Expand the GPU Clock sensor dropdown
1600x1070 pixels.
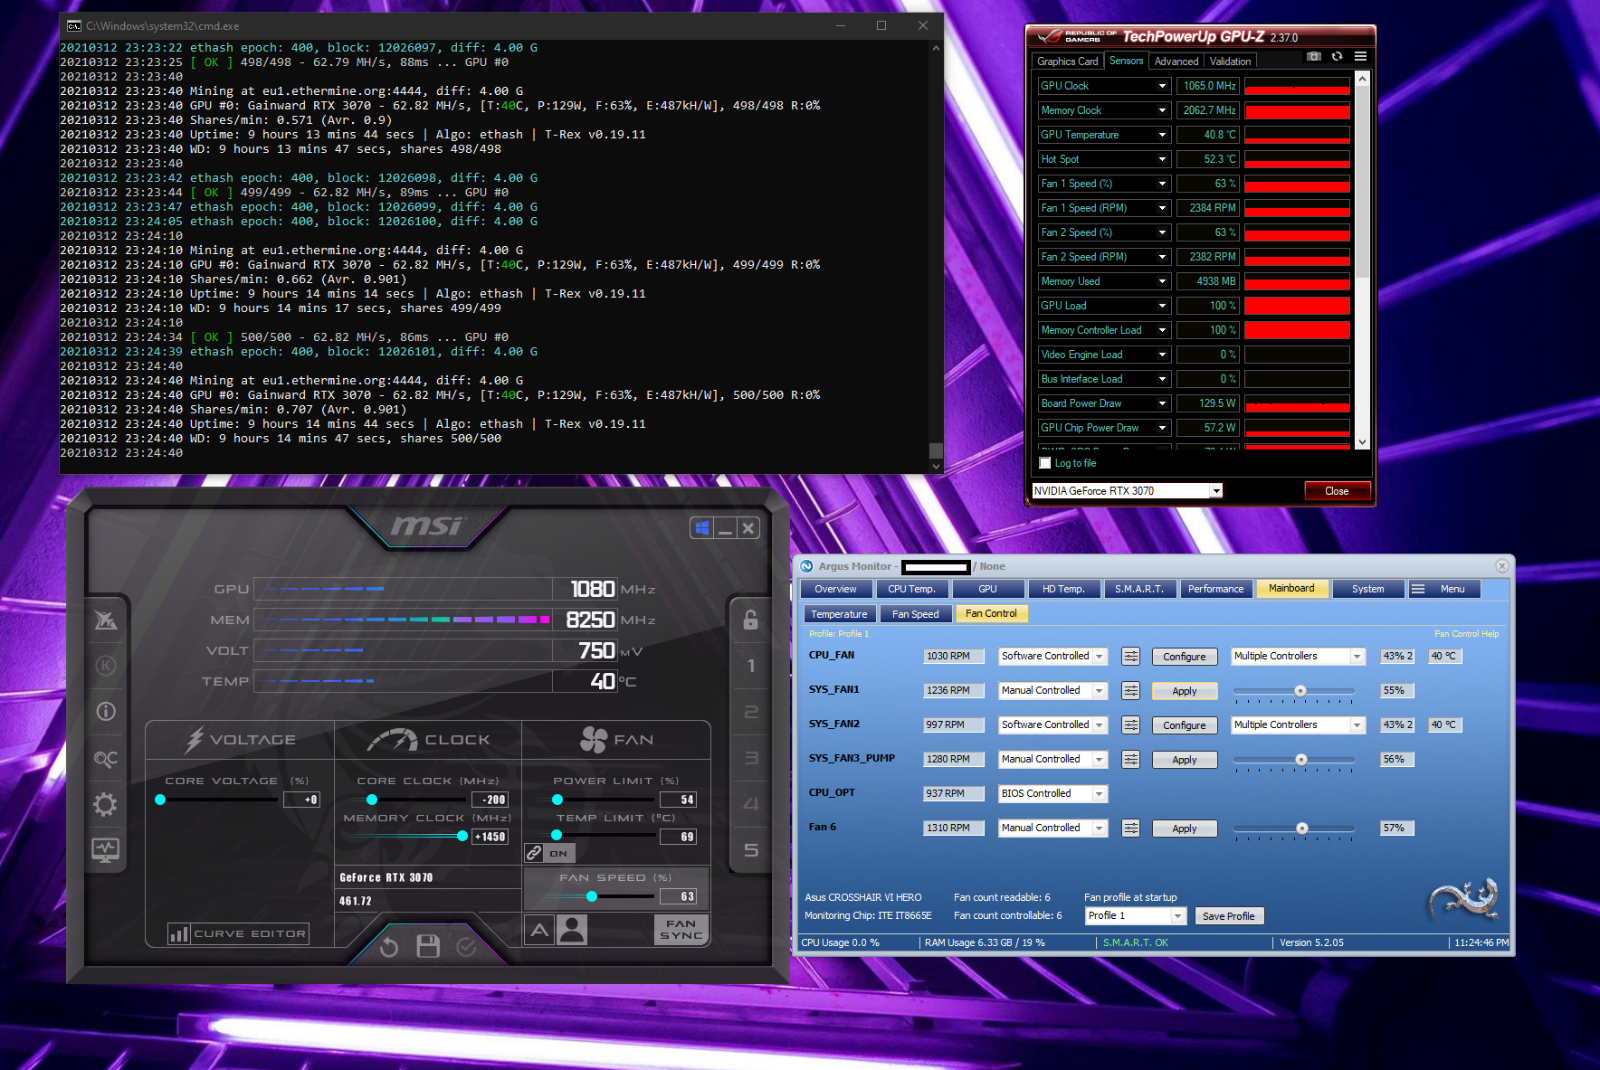1162,86
